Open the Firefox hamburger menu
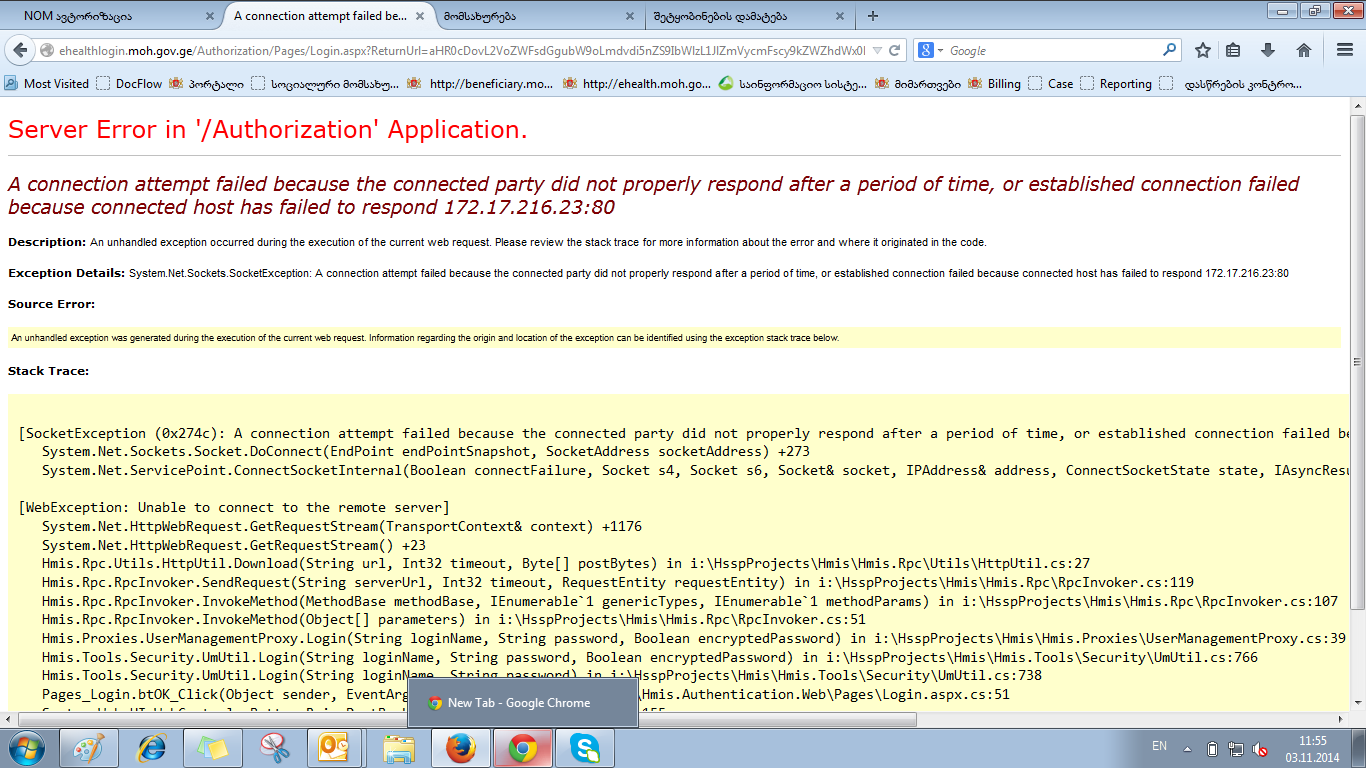Image resolution: width=1366 pixels, height=768 pixels. (x=1340, y=50)
